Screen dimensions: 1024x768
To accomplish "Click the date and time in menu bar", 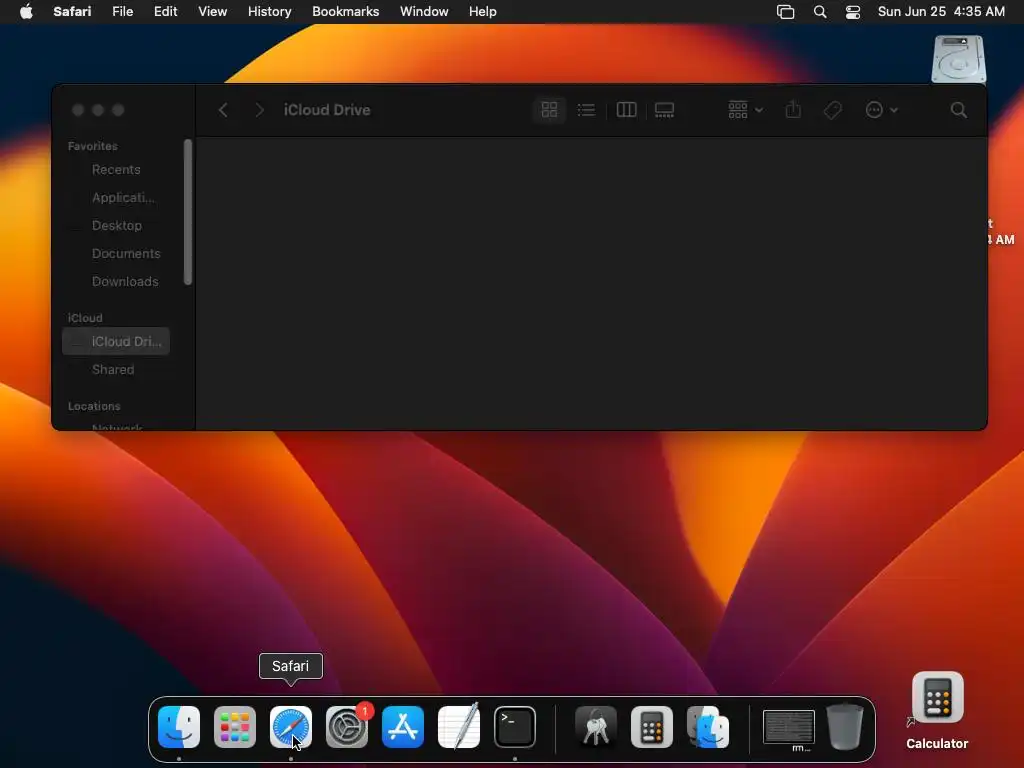I will [x=941, y=12].
